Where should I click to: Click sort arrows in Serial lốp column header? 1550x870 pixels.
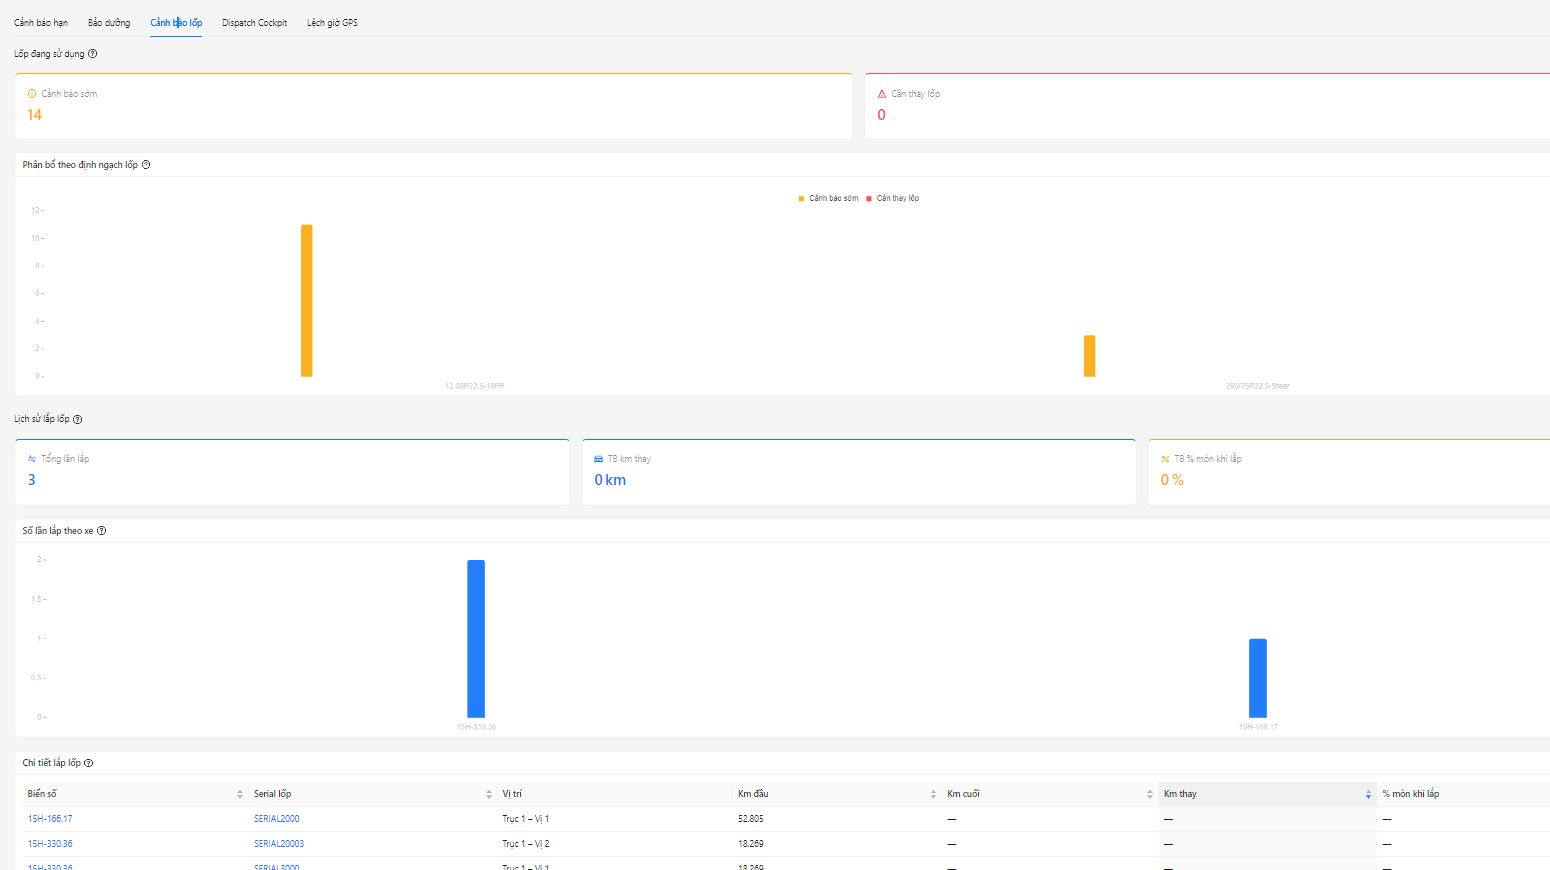pos(489,794)
